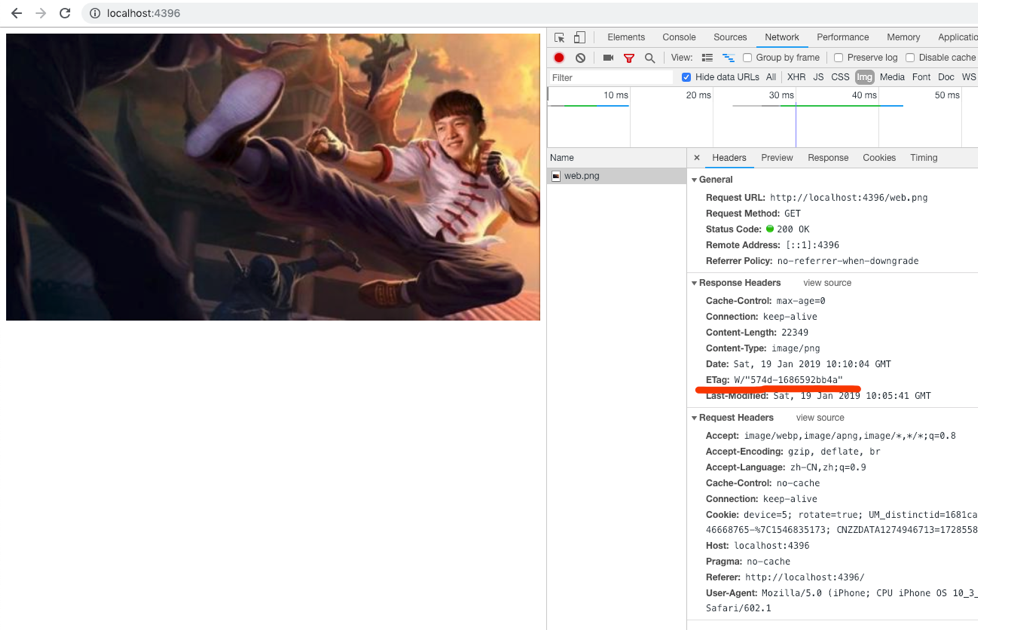Image resolution: width=1020 pixels, height=630 pixels.
Task: Toggle the device toolbar icon
Action: (x=579, y=37)
